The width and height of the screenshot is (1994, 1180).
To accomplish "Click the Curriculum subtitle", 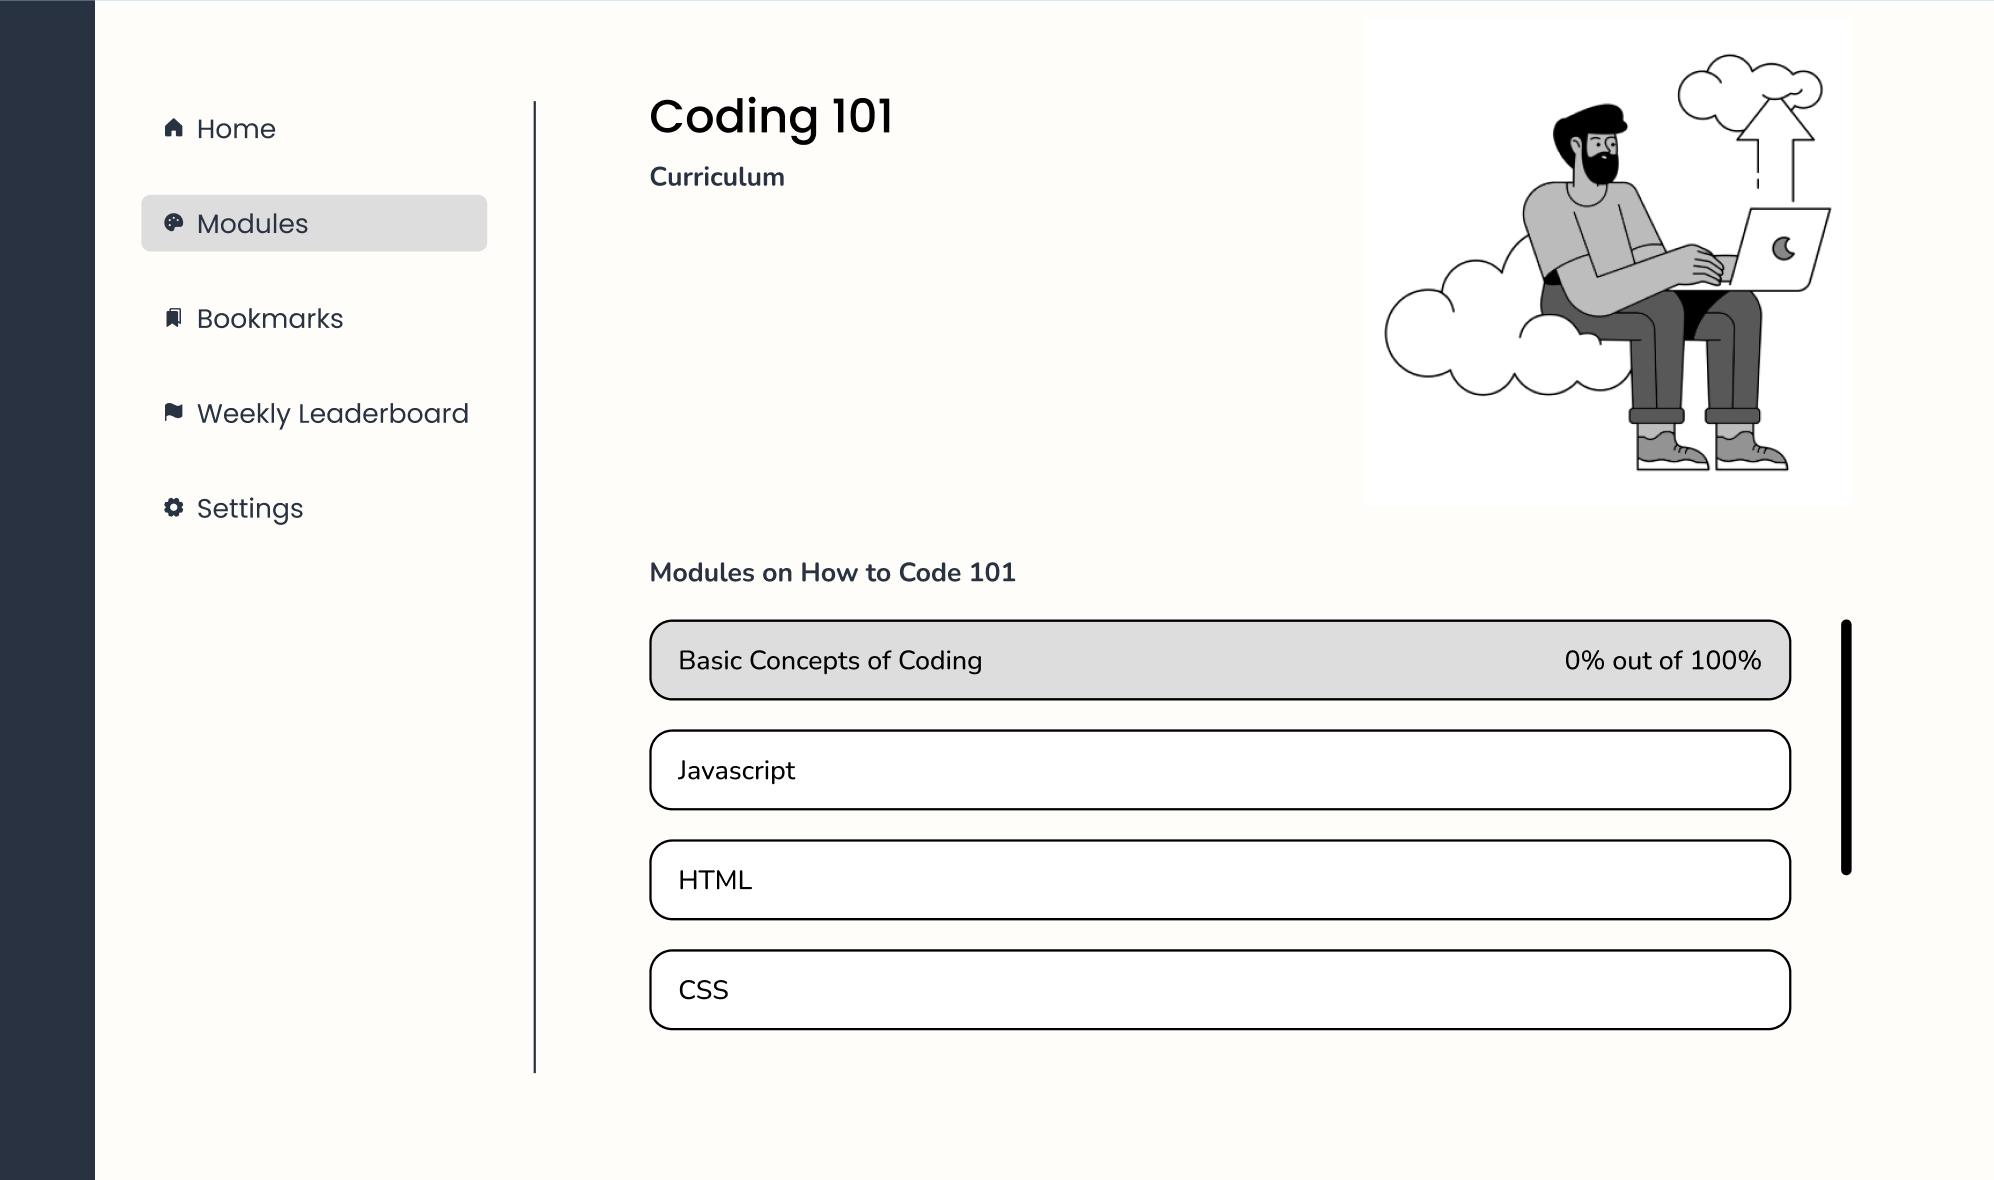I will click(717, 177).
